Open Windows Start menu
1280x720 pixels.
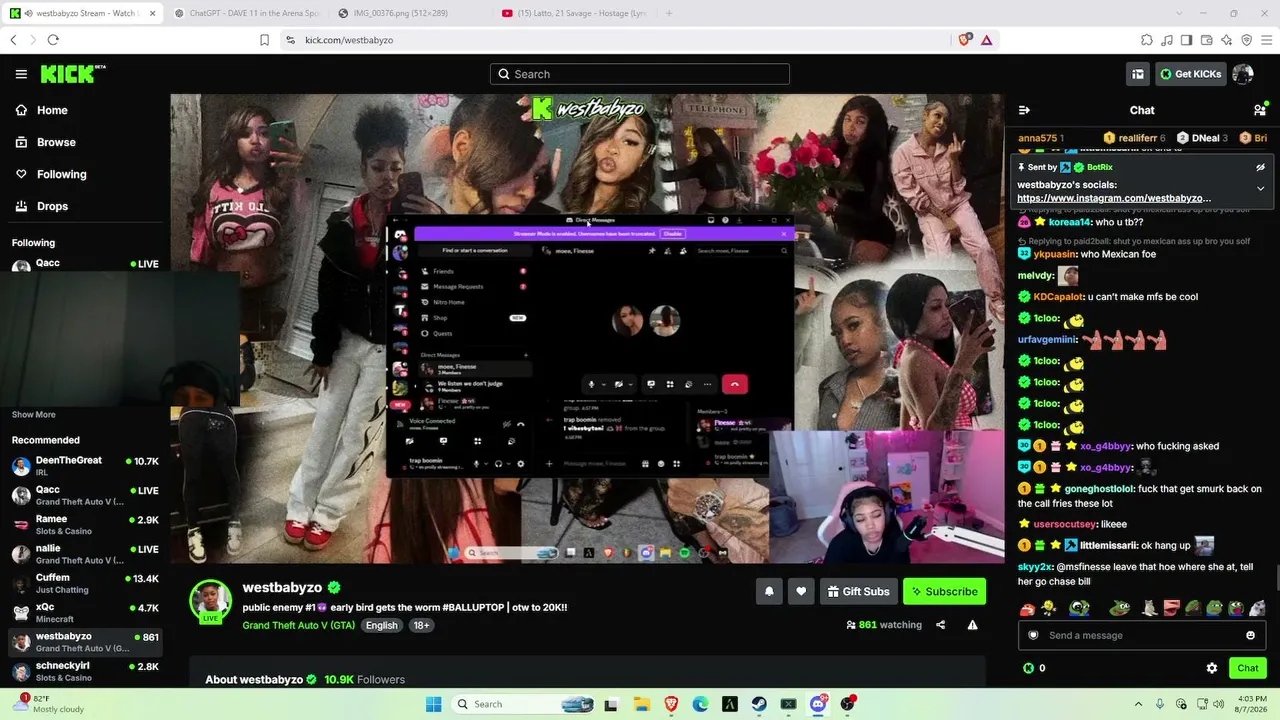coord(433,704)
